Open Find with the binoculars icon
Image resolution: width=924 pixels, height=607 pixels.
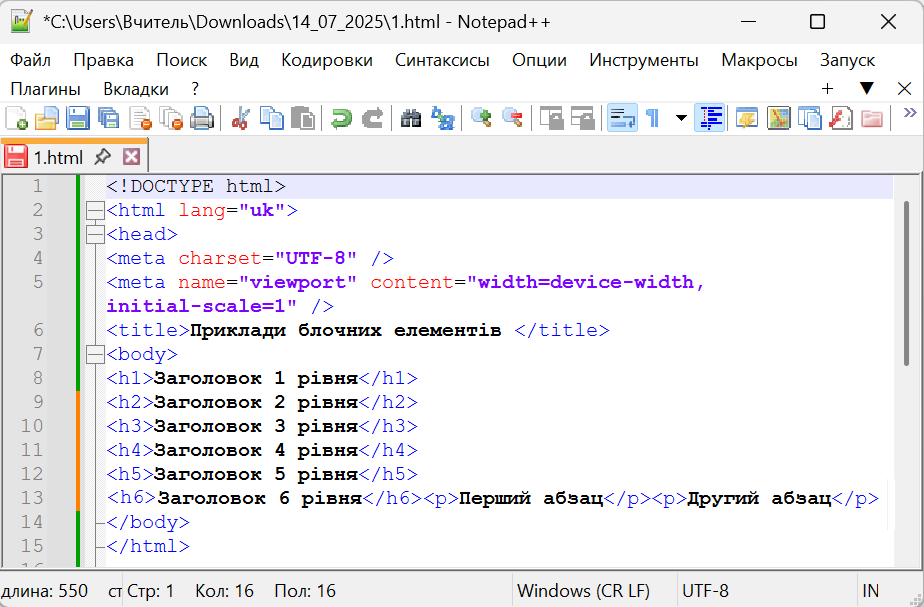coord(411,119)
